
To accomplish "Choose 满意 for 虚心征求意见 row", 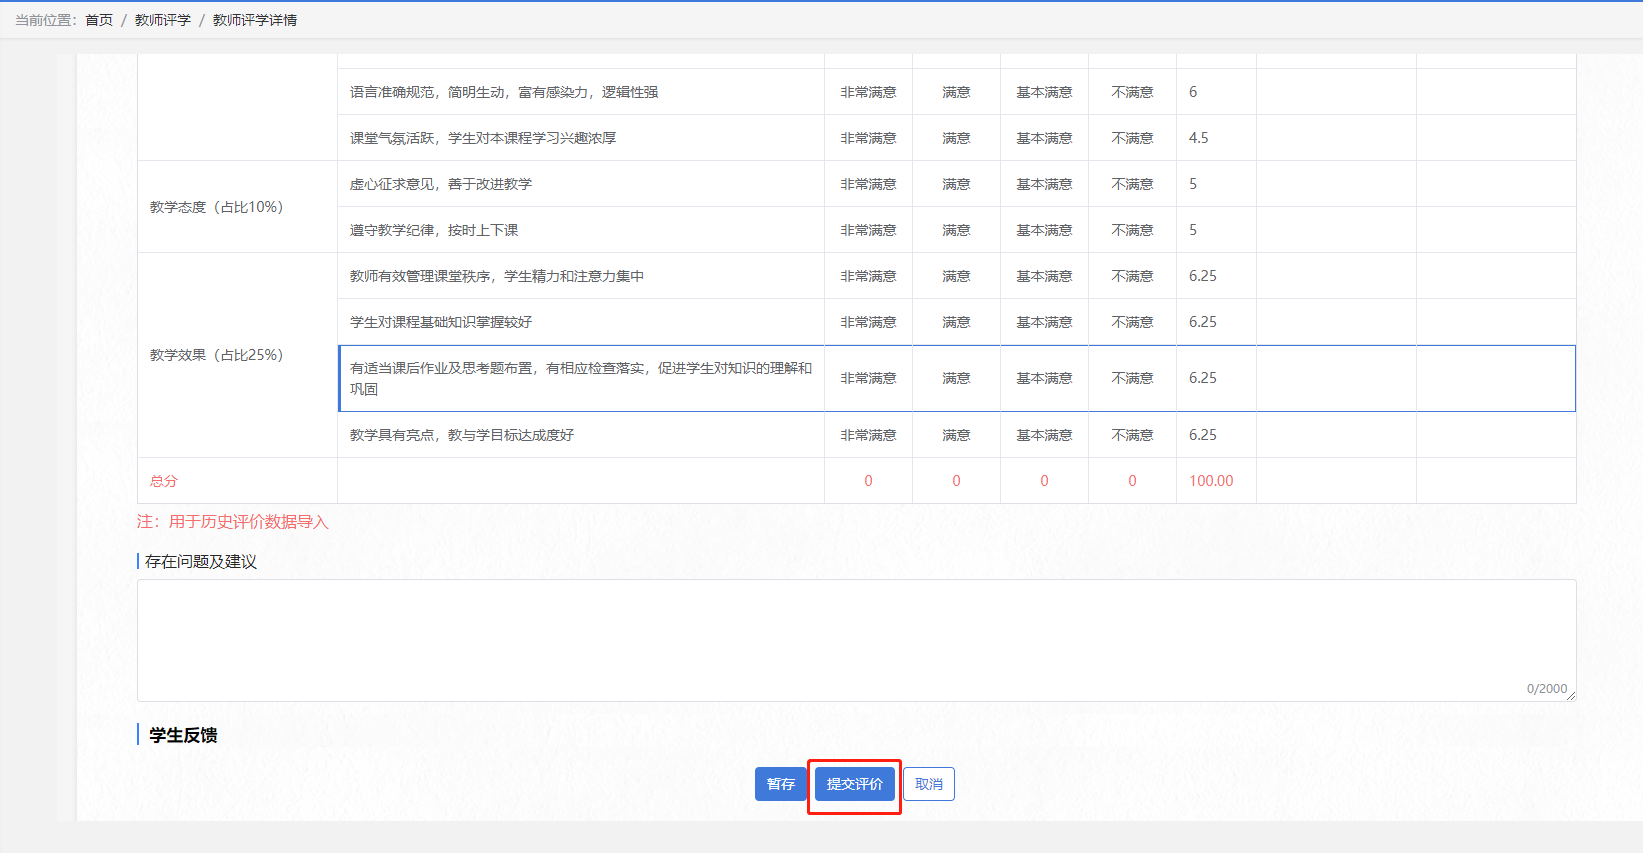I will [x=956, y=184].
